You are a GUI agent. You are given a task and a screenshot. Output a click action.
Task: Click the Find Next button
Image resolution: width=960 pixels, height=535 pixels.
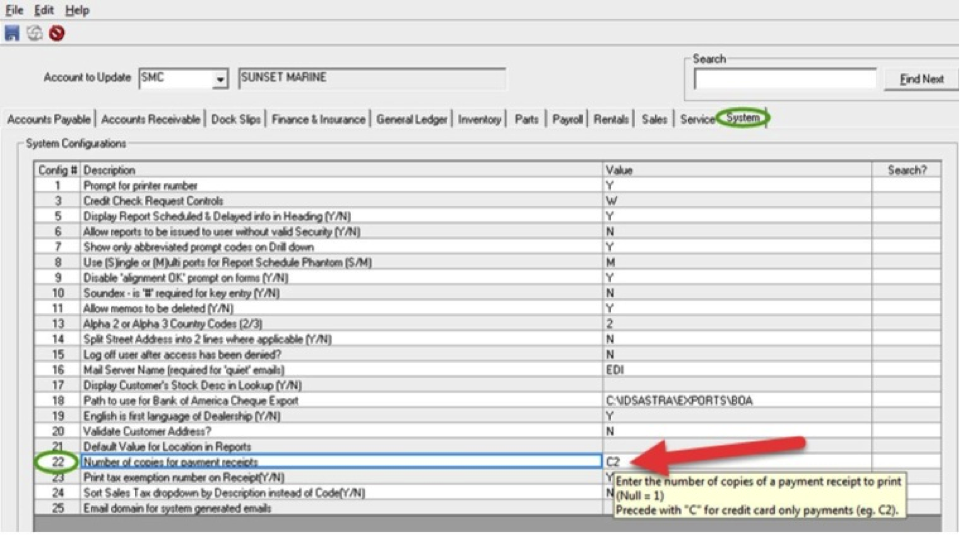921,79
